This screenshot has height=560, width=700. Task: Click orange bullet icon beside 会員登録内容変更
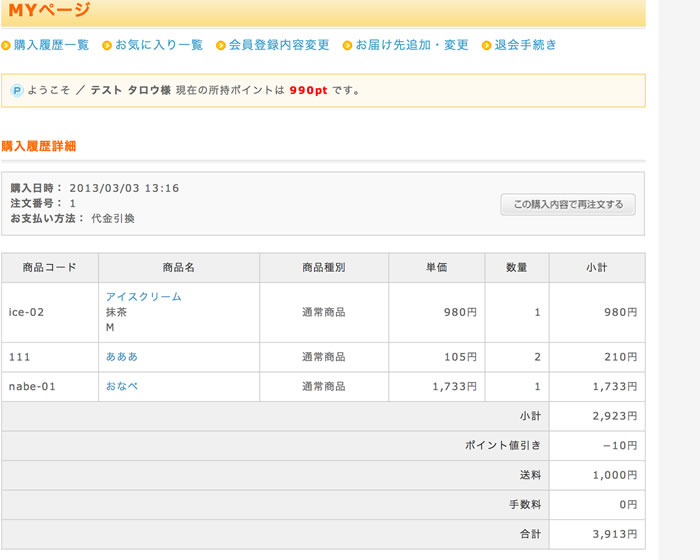221,46
